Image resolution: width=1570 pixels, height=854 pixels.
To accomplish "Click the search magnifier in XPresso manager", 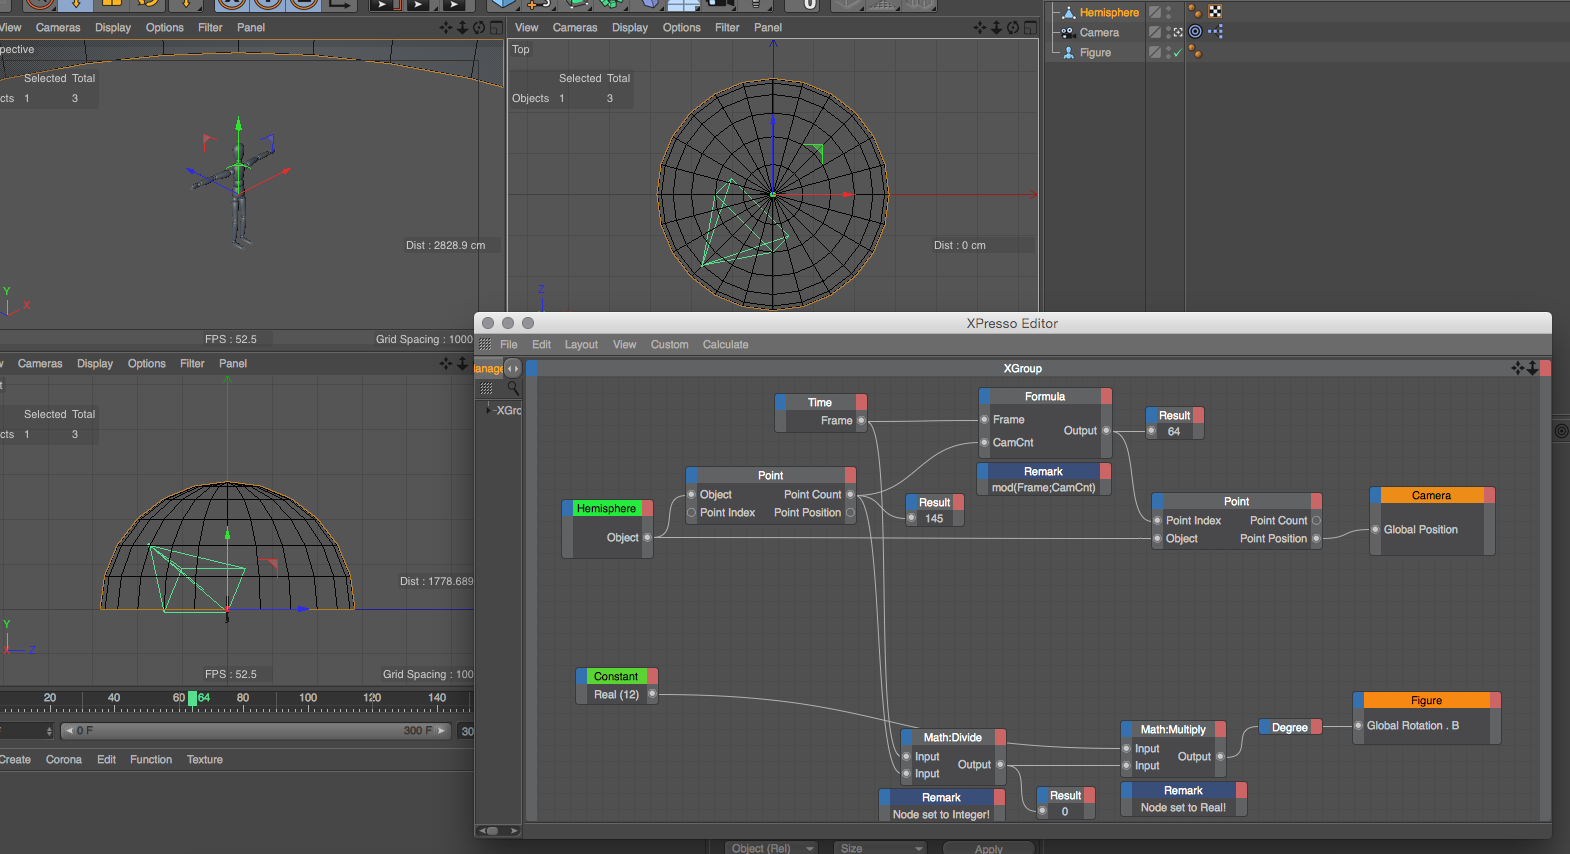I will coord(513,388).
